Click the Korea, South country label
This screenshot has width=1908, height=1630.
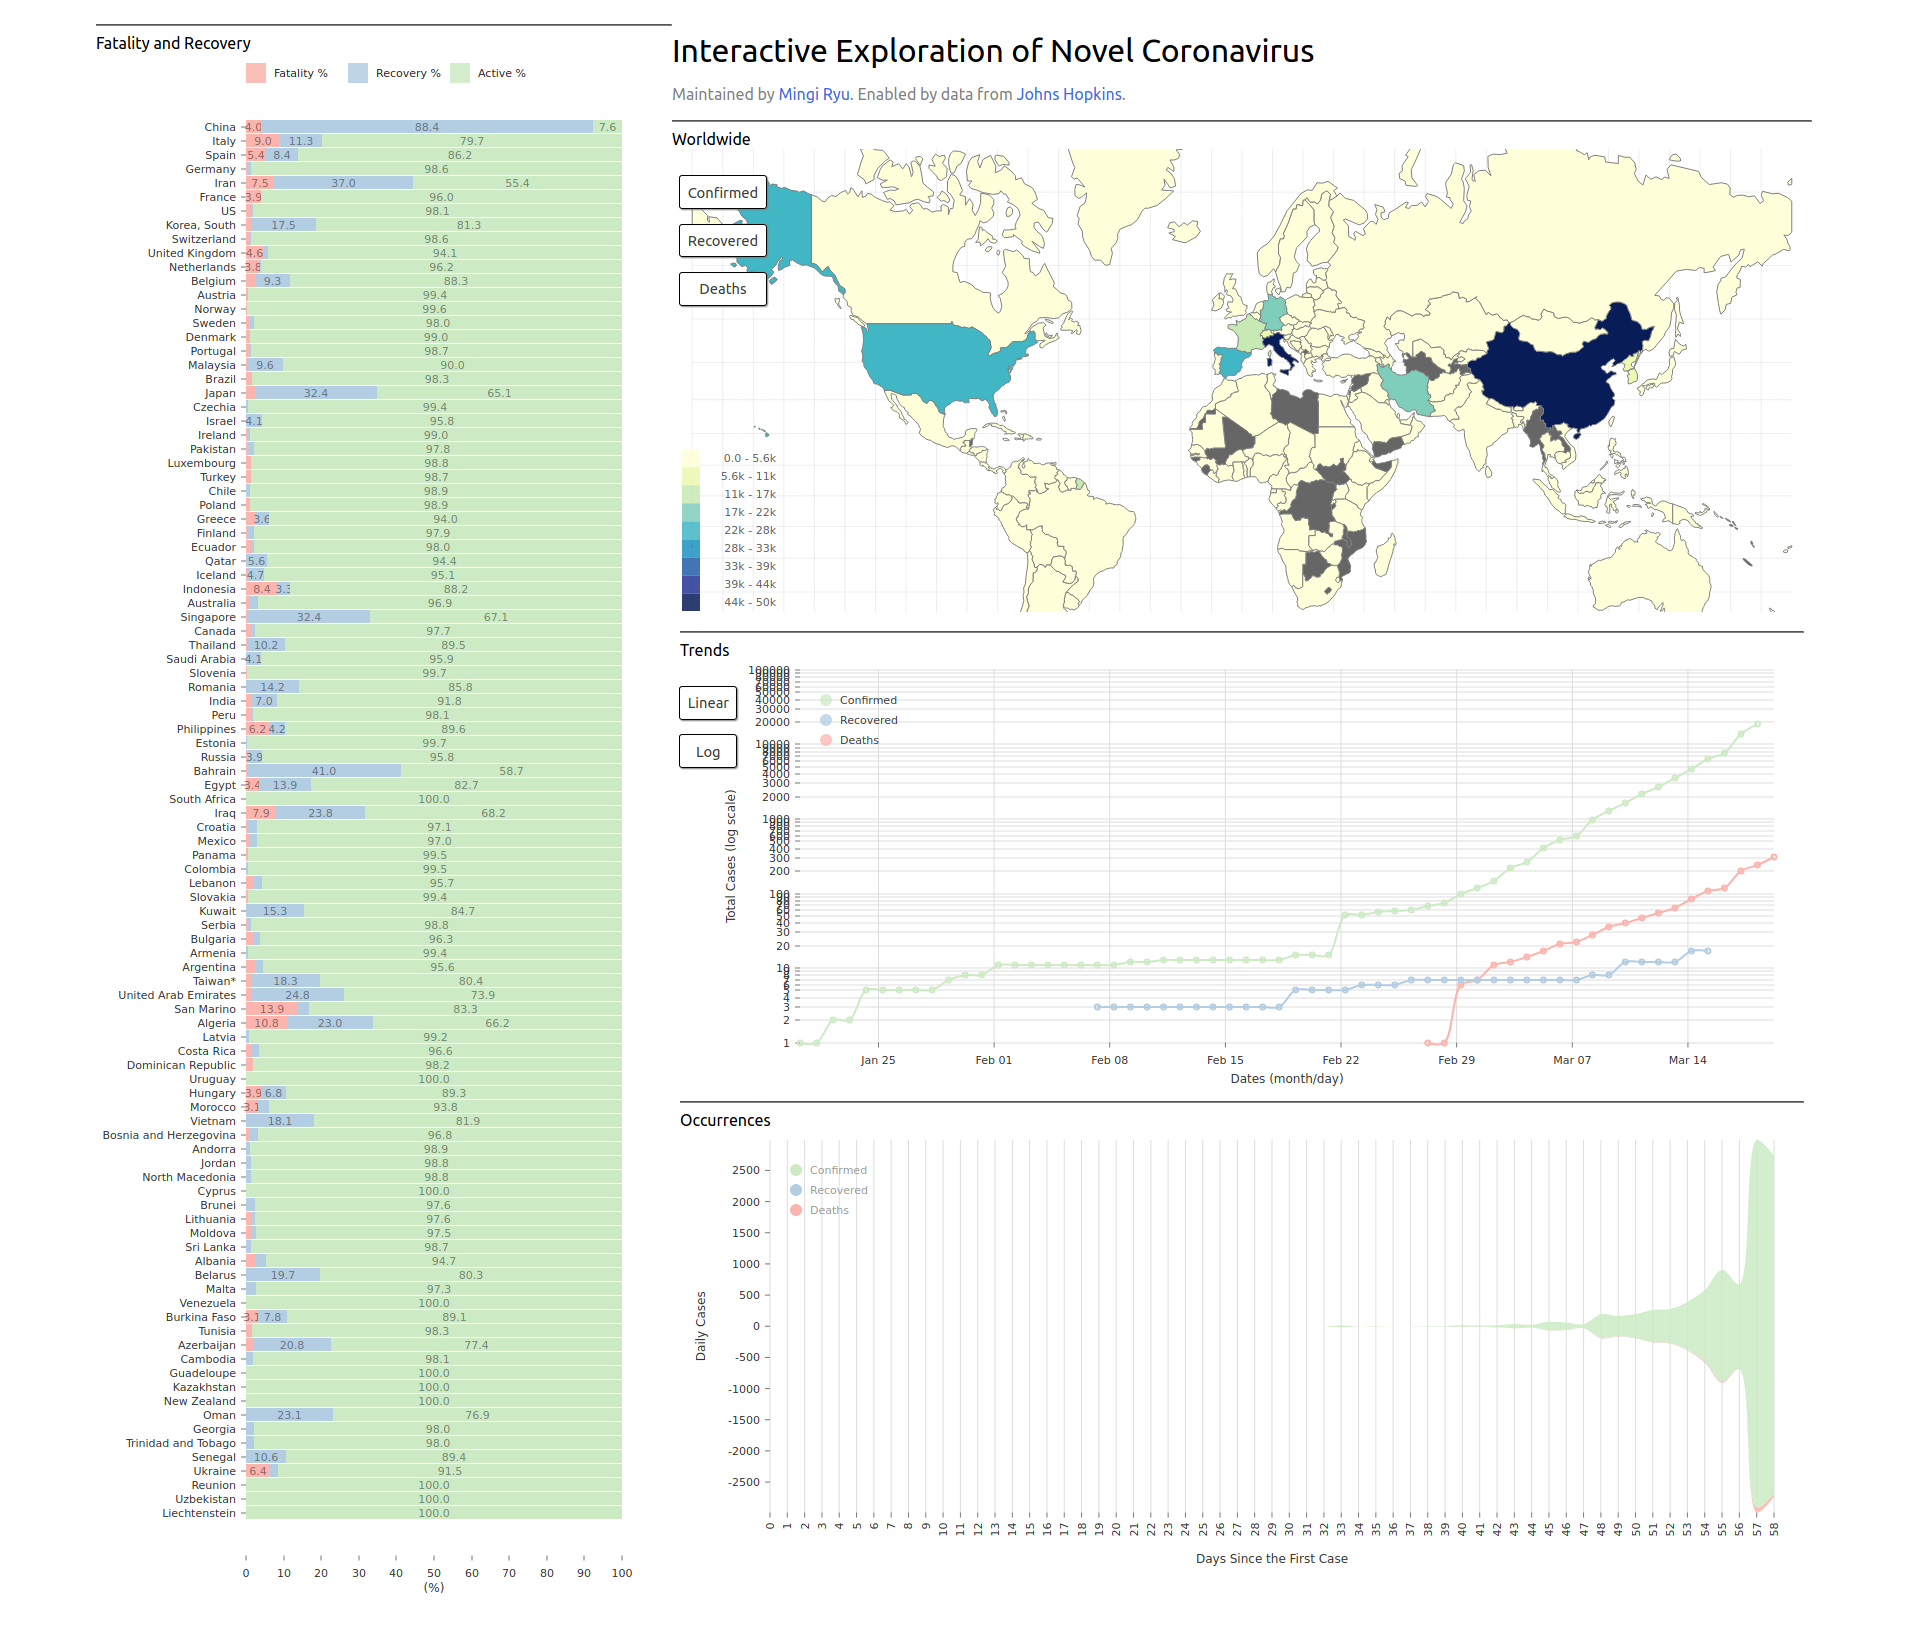[201, 225]
